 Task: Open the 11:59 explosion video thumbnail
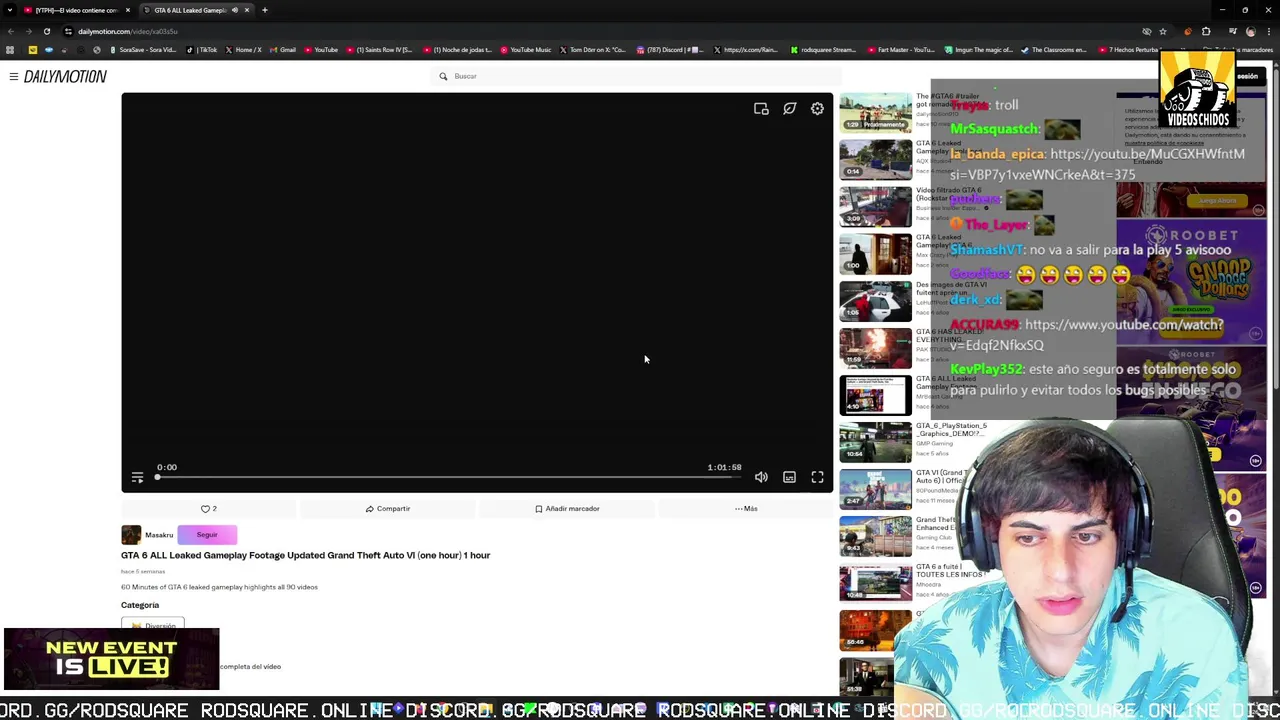(876, 347)
